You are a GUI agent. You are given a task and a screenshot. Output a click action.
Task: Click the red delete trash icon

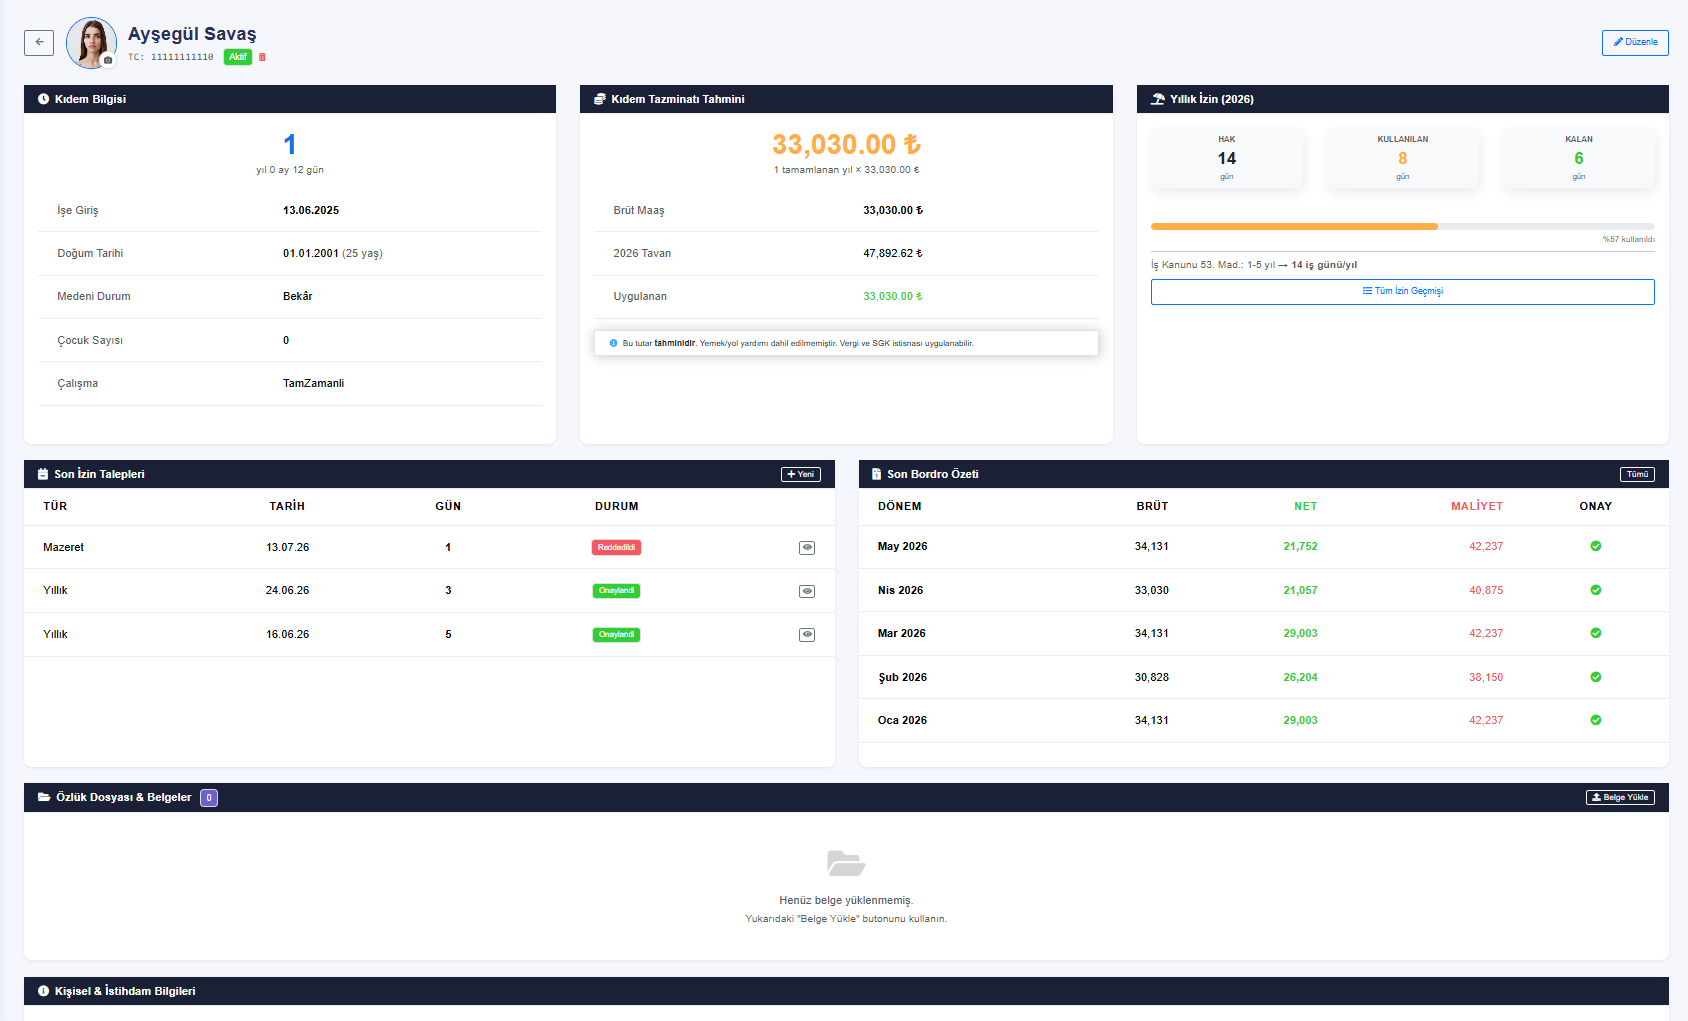tap(262, 57)
